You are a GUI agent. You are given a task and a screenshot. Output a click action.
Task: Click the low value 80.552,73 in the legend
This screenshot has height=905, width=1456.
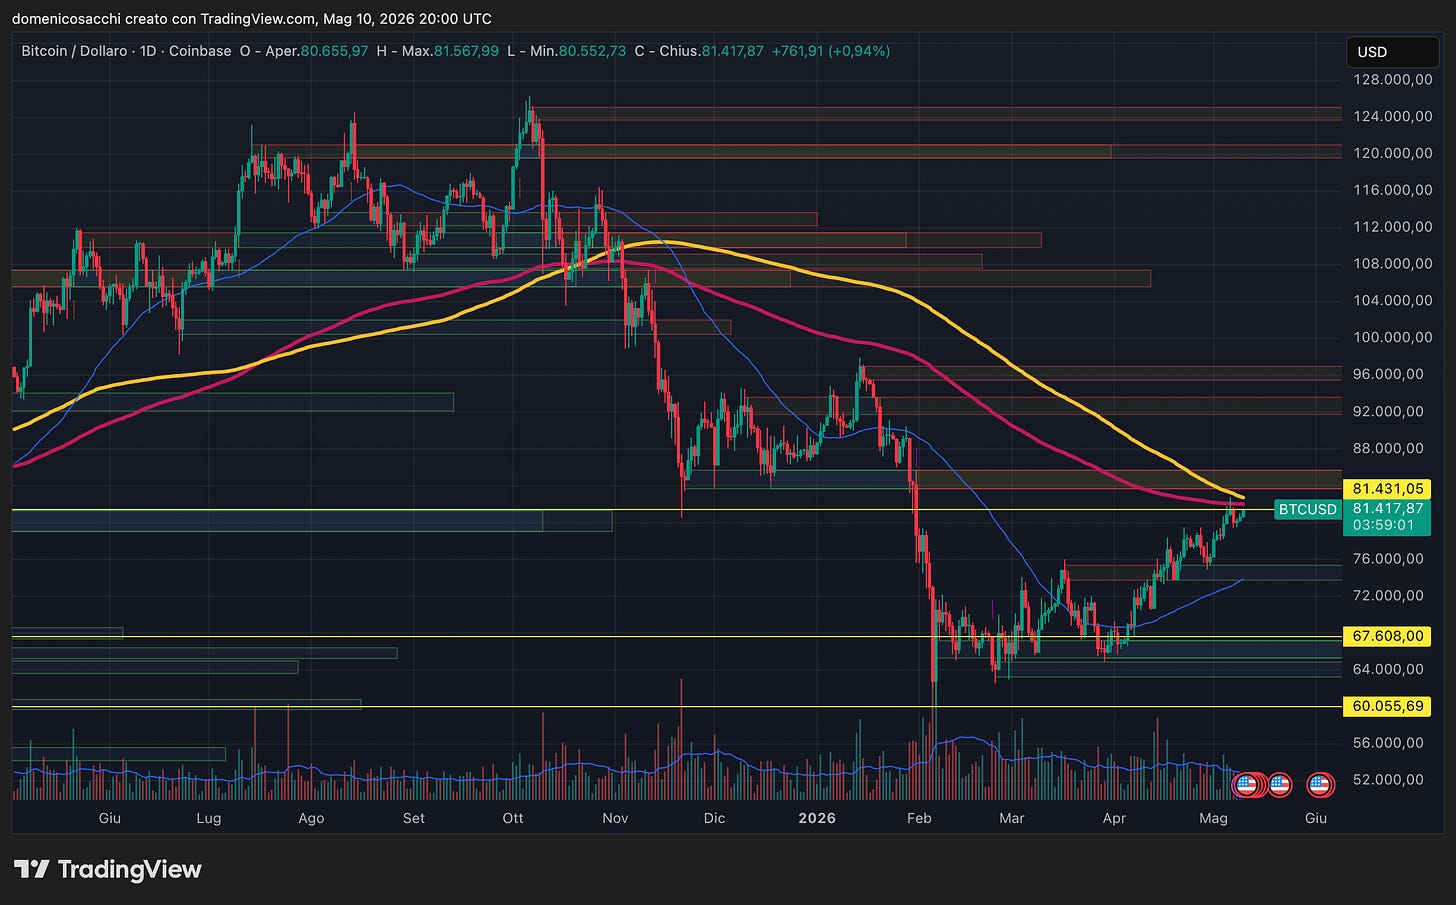tap(593, 51)
